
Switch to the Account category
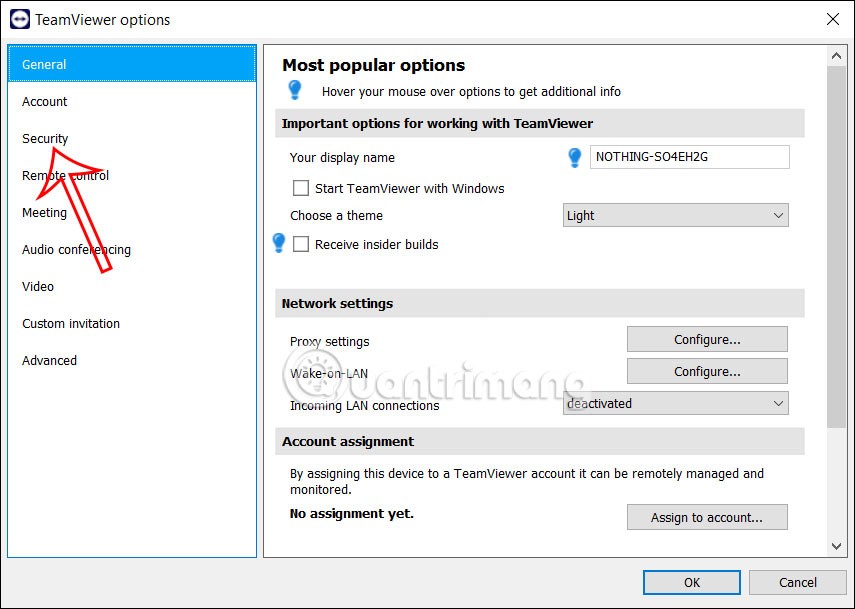(x=45, y=101)
